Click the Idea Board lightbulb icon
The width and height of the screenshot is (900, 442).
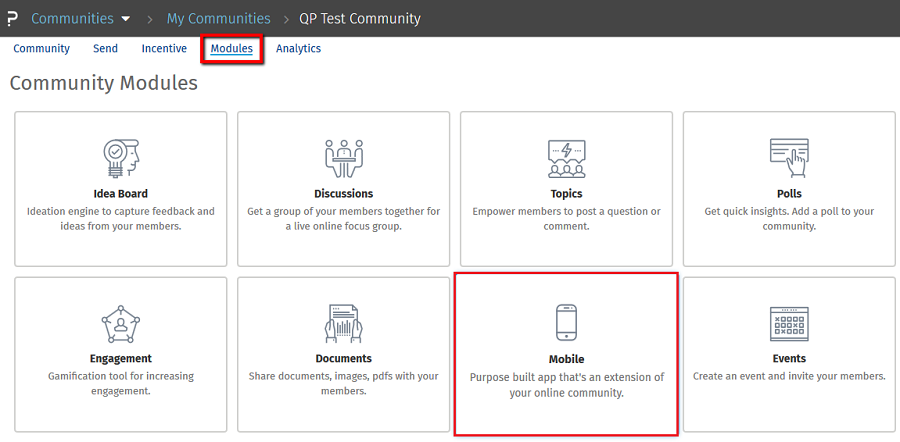point(120,158)
